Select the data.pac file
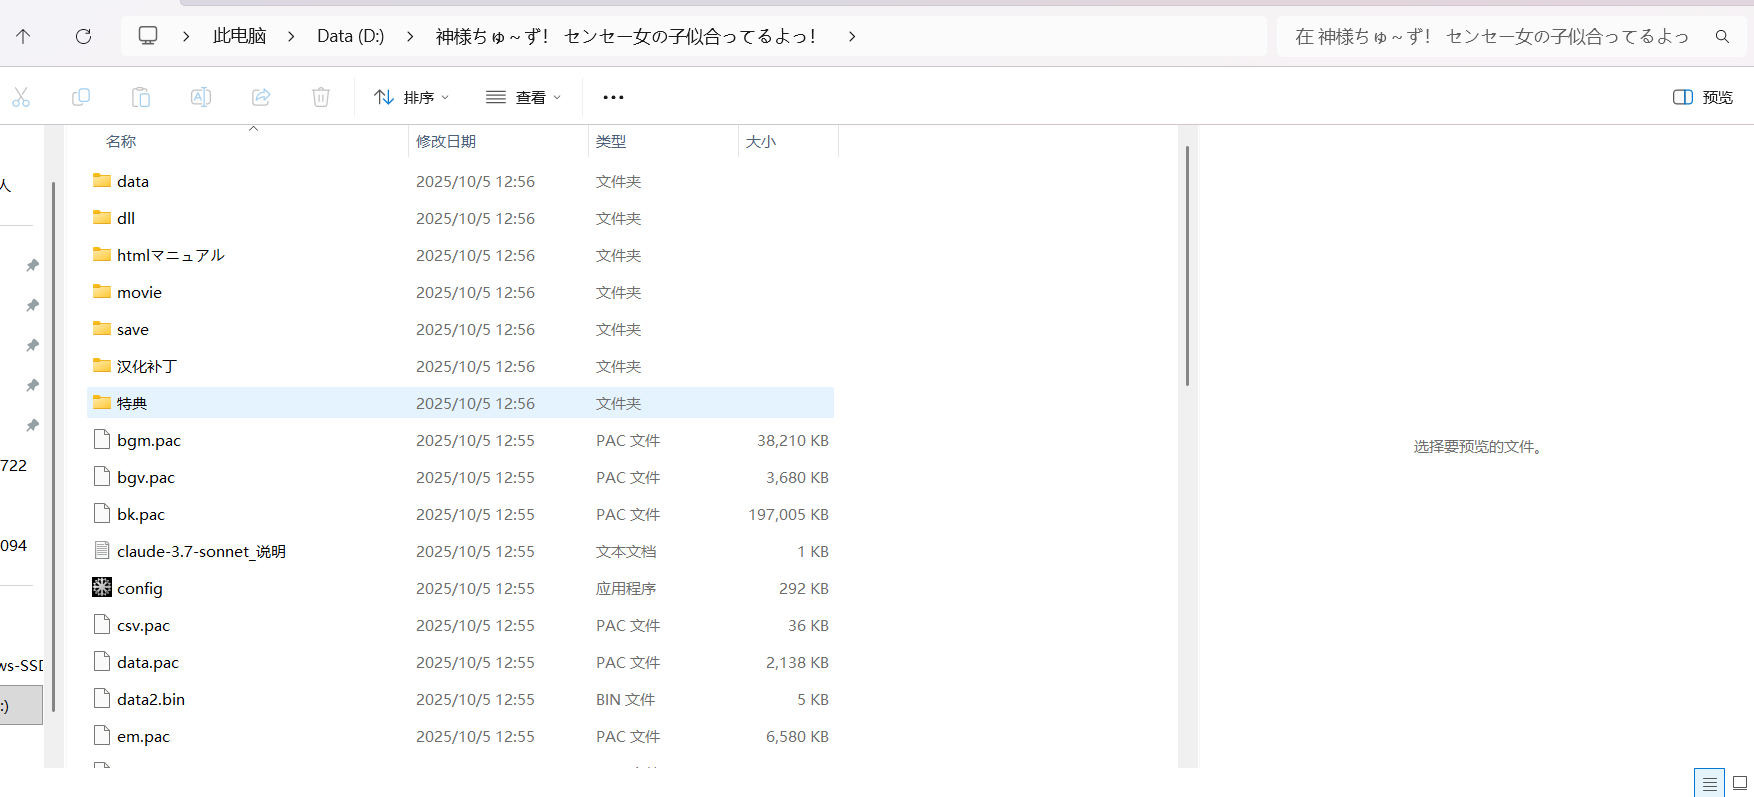 point(460,662)
